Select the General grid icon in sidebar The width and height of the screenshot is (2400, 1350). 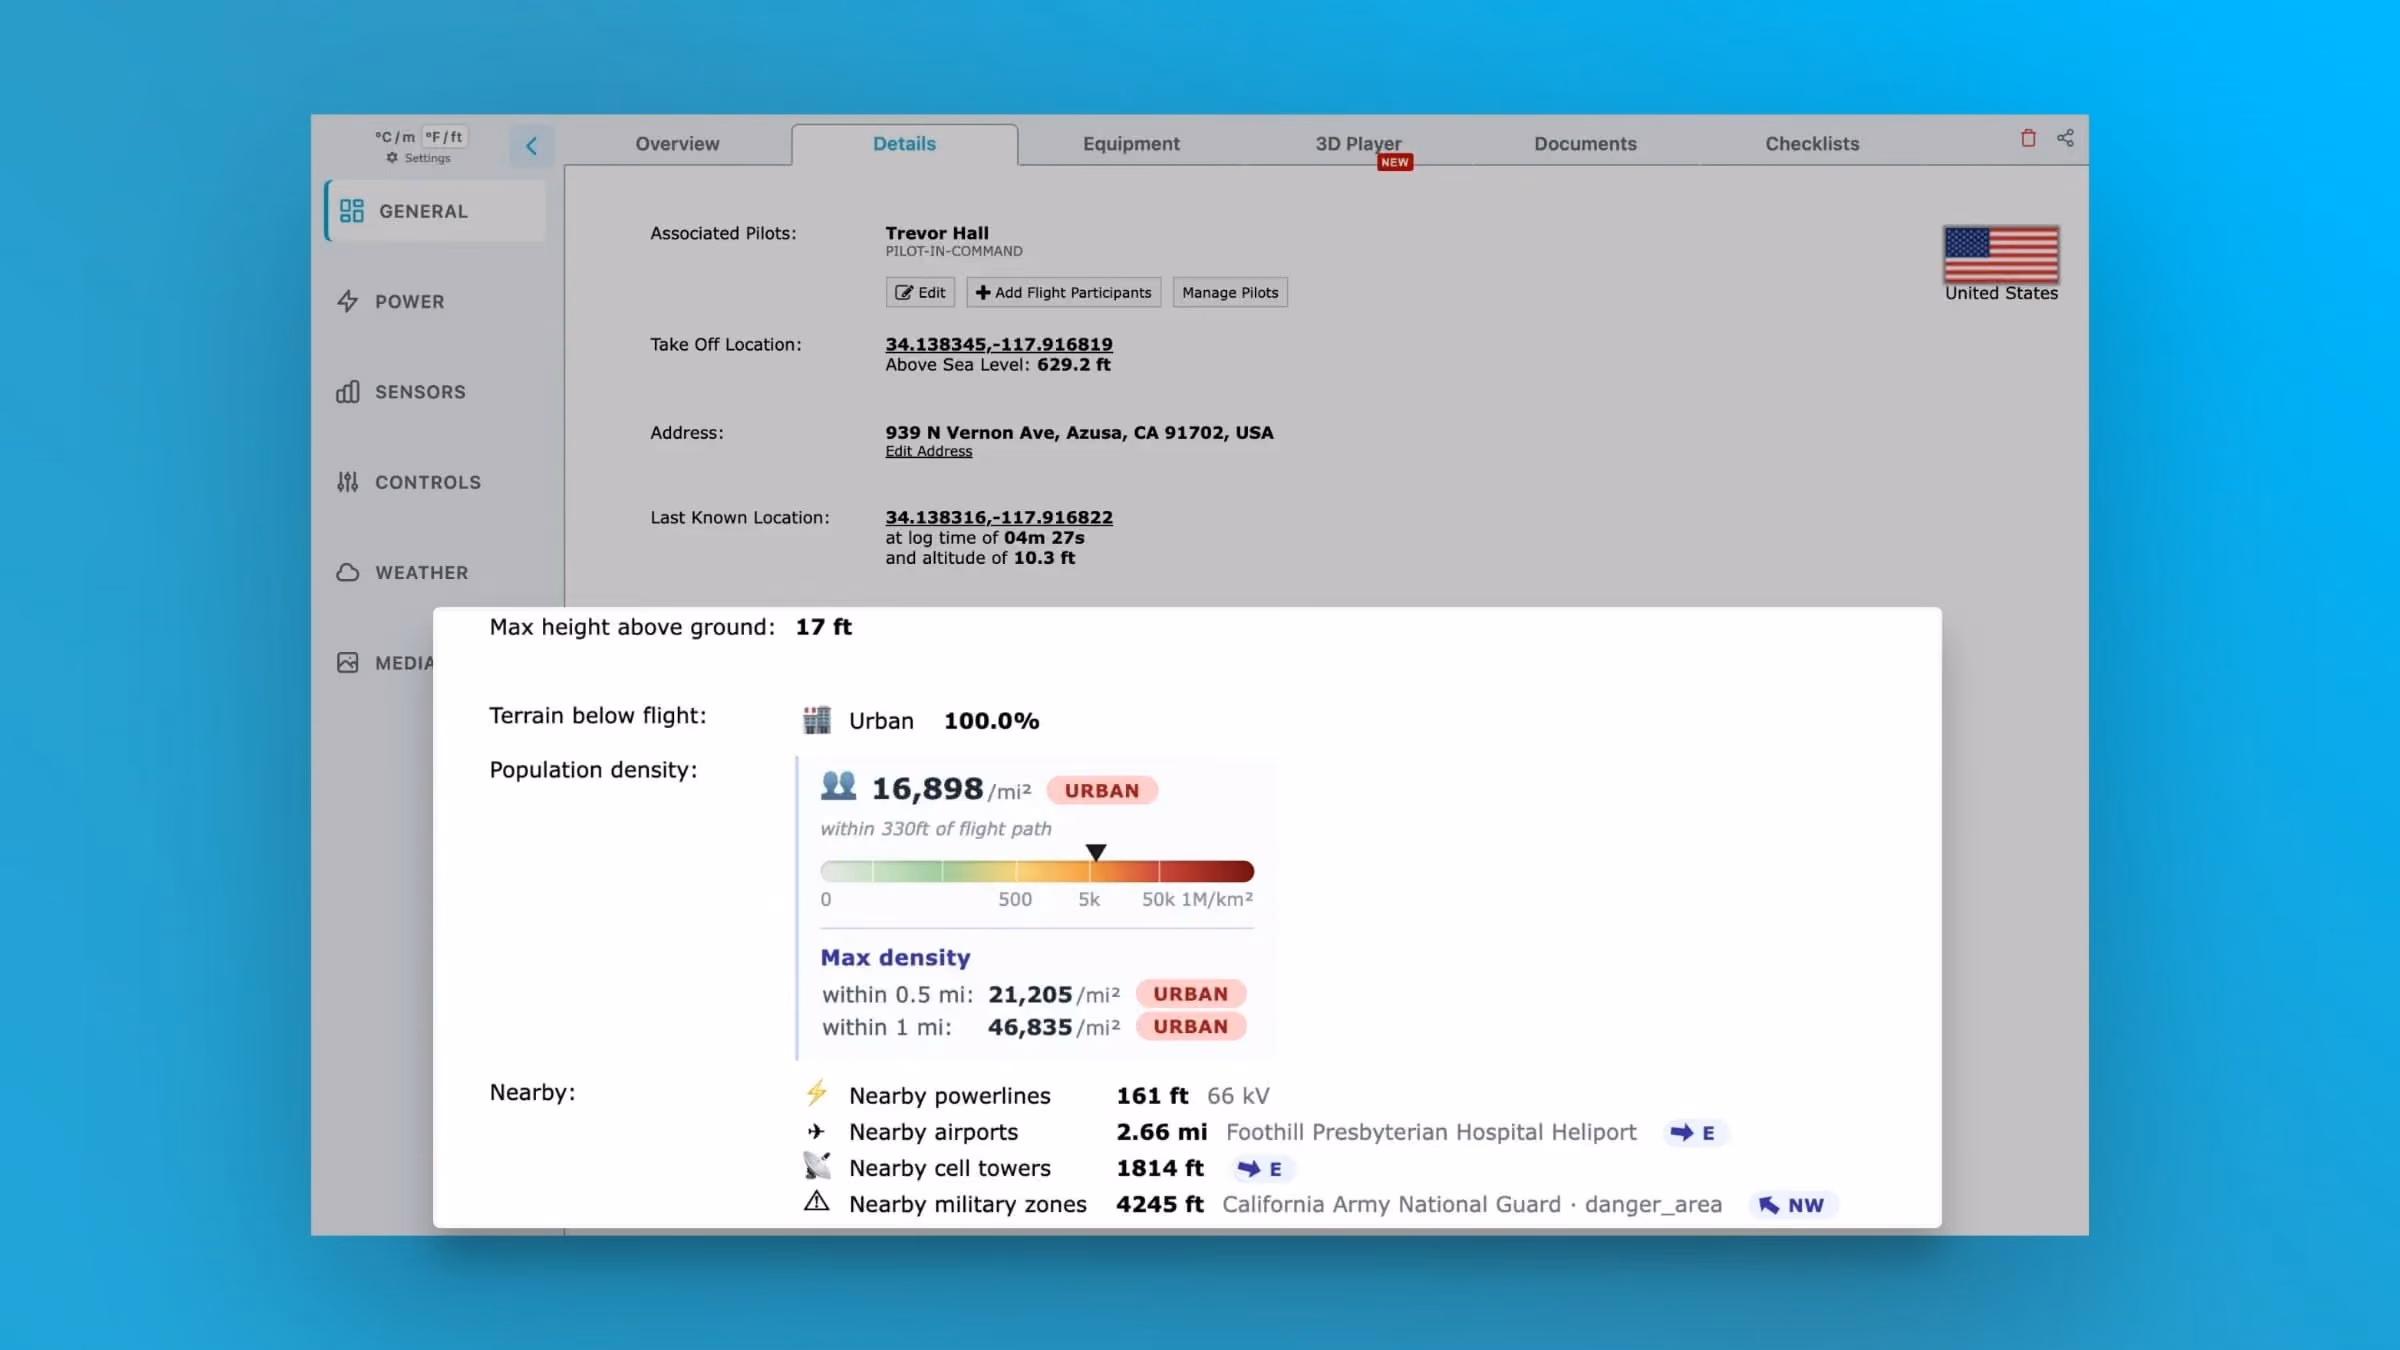pos(351,211)
